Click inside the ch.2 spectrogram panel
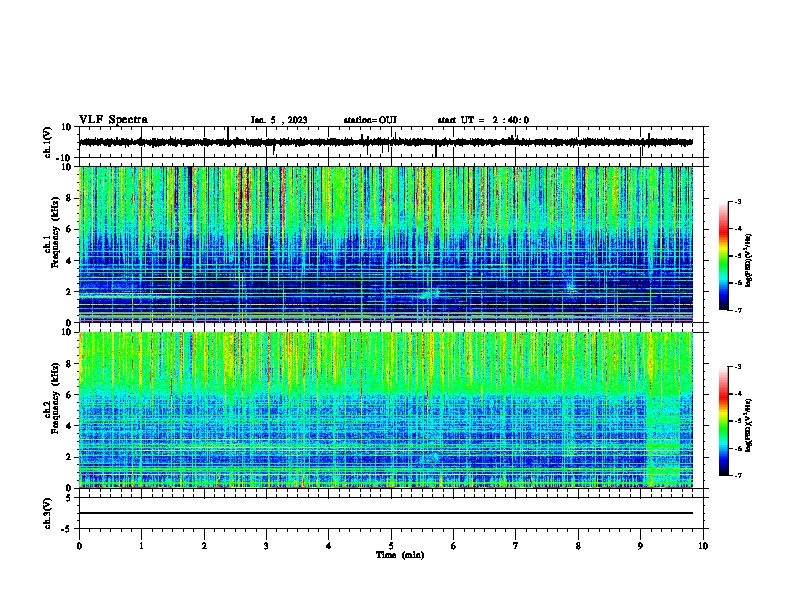 (386, 410)
